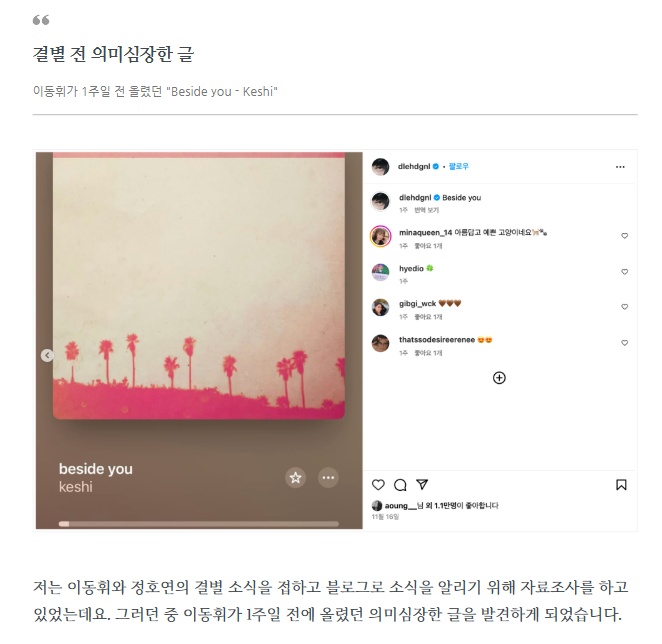Favorite the beside you song with star
This screenshot has height=644, width=662.
[296, 478]
